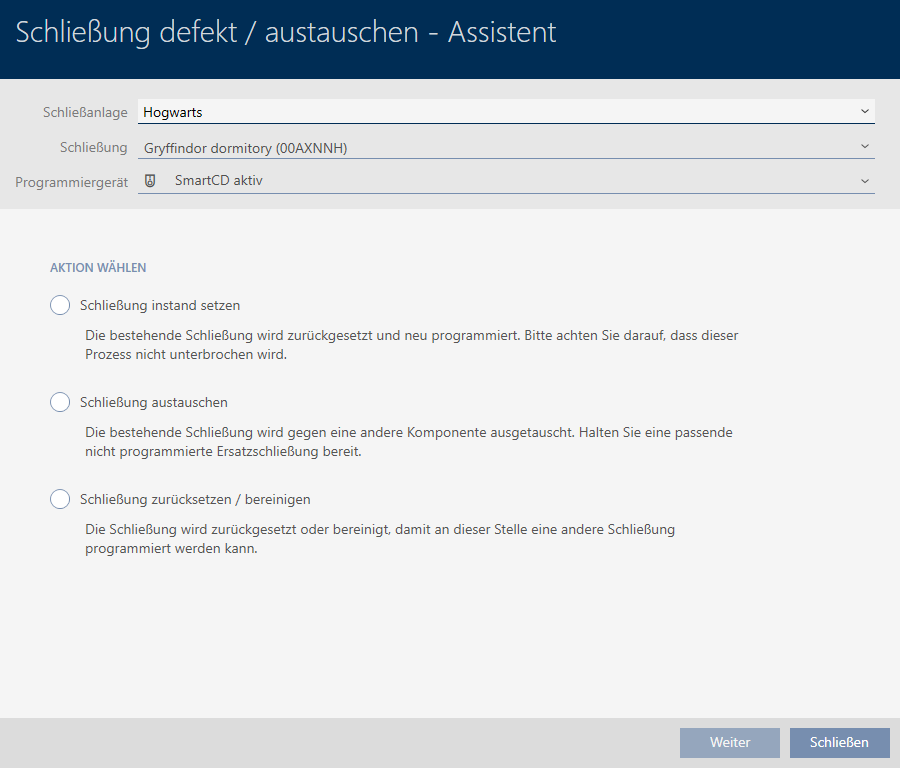Click the 'Schließanlage' field label
Viewport: 900px width, 768px height.
(x=85, y=113)
